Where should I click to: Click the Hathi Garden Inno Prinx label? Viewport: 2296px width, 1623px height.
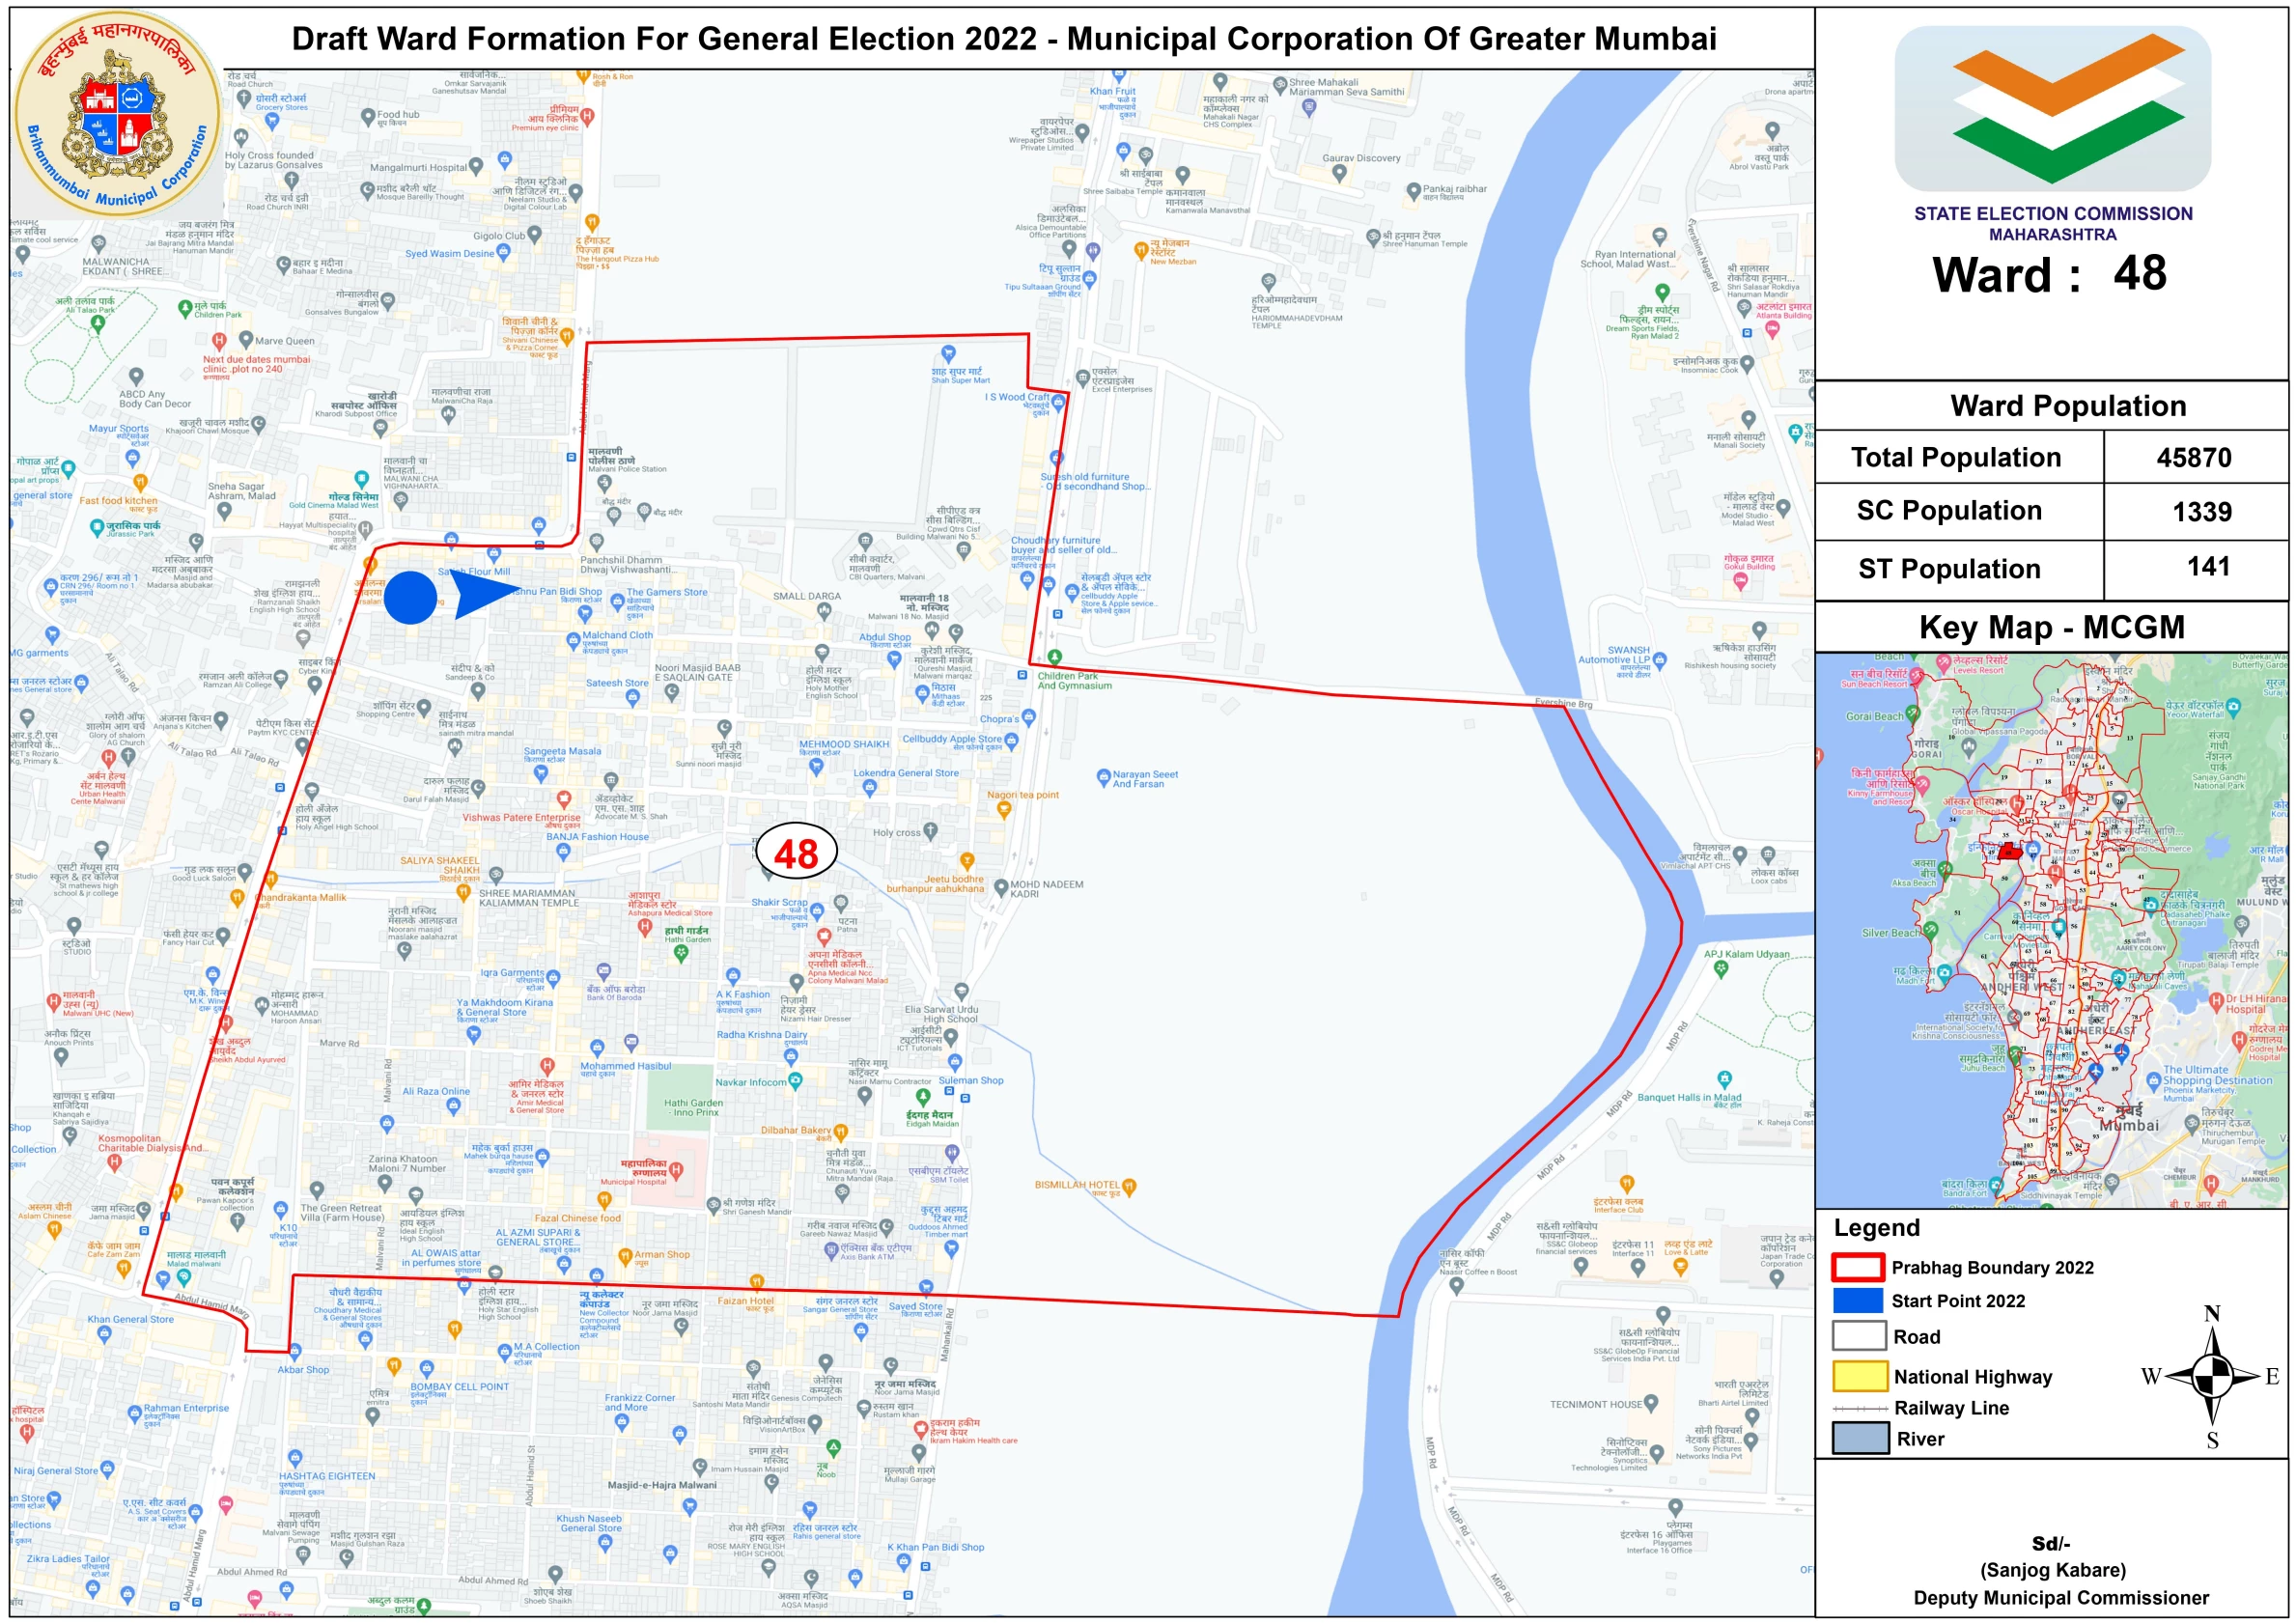693,1107
